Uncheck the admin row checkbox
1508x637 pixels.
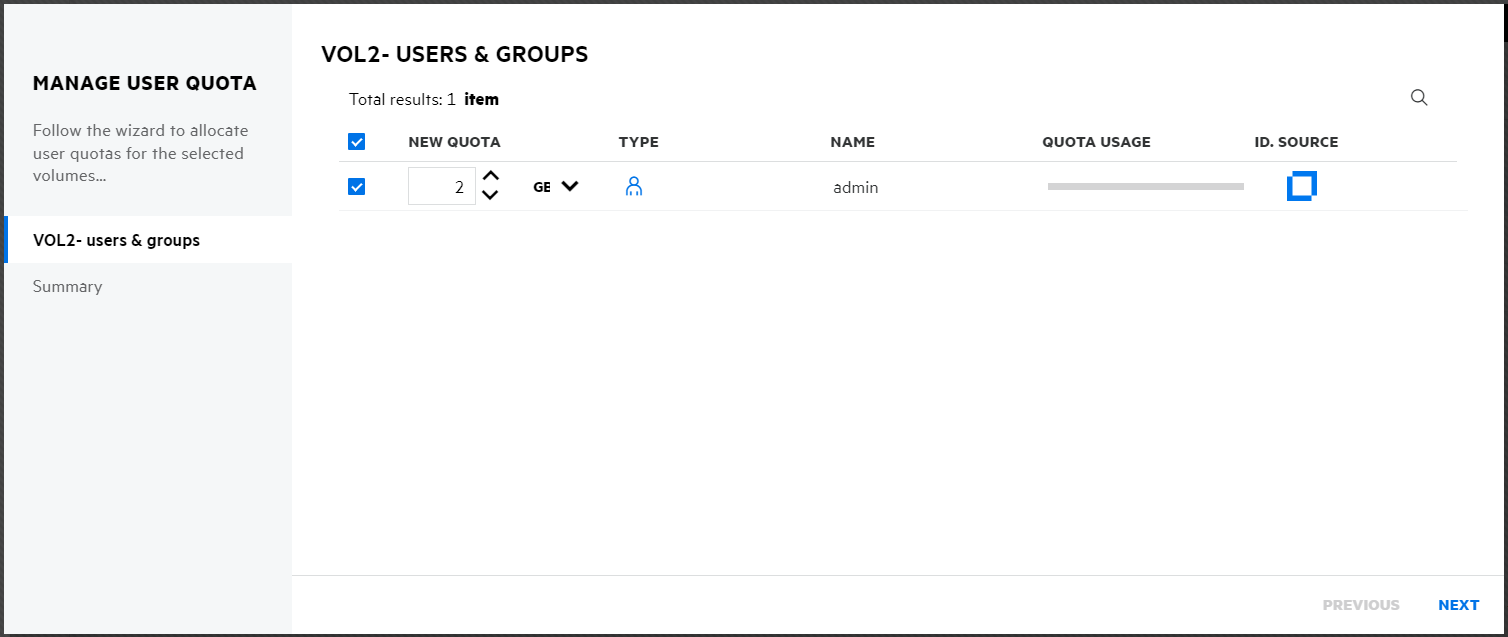(357, 187)
